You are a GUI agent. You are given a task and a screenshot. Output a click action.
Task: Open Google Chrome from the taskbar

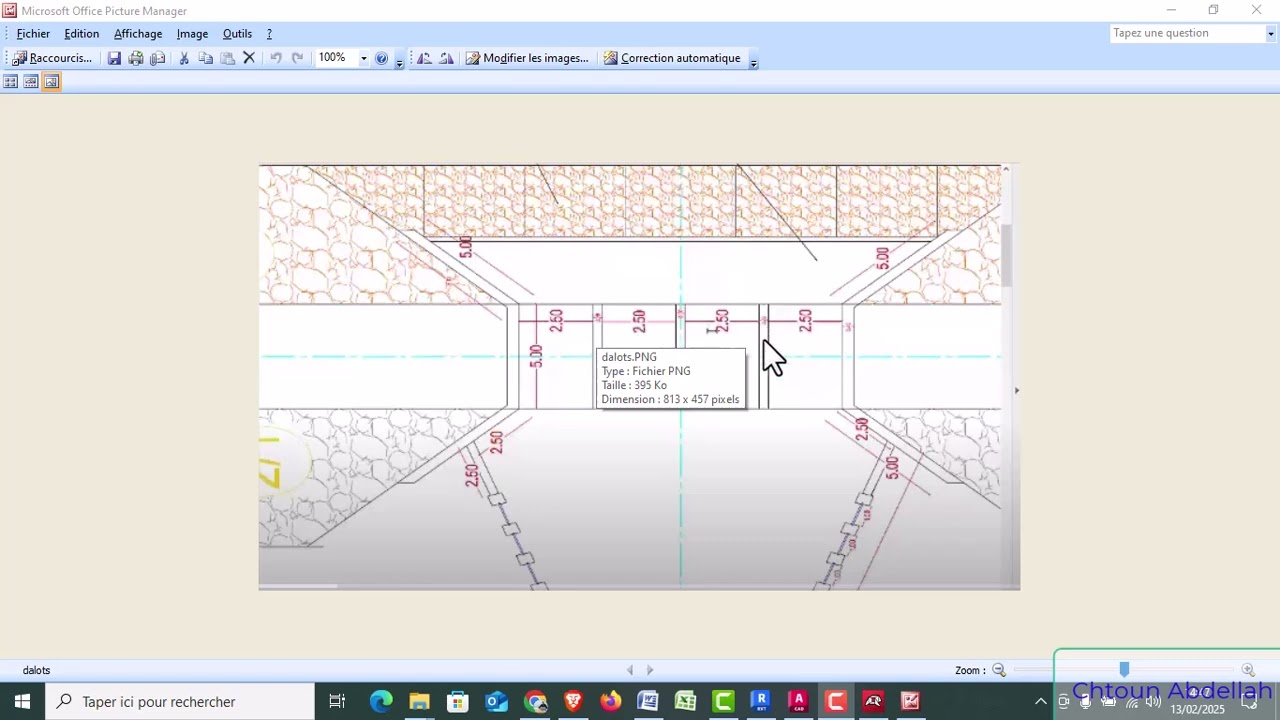coord(535,702)
